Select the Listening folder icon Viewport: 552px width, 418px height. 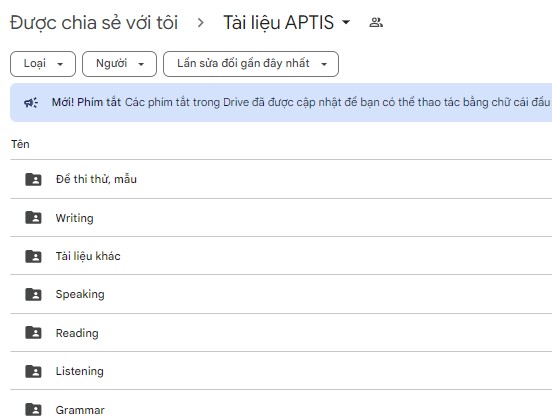[33, 371]
